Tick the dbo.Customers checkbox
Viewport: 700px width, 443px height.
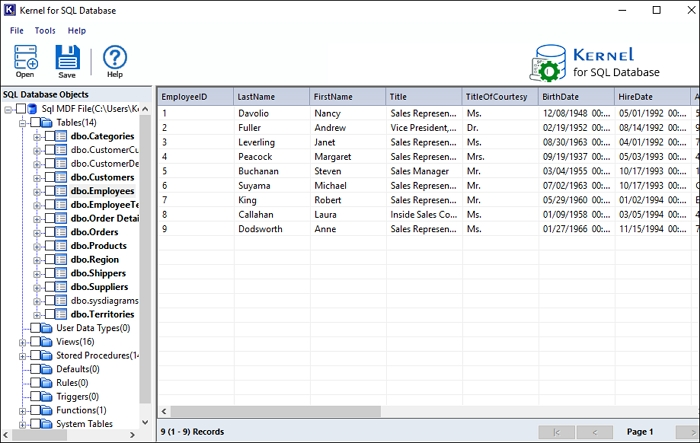(50, 177)
